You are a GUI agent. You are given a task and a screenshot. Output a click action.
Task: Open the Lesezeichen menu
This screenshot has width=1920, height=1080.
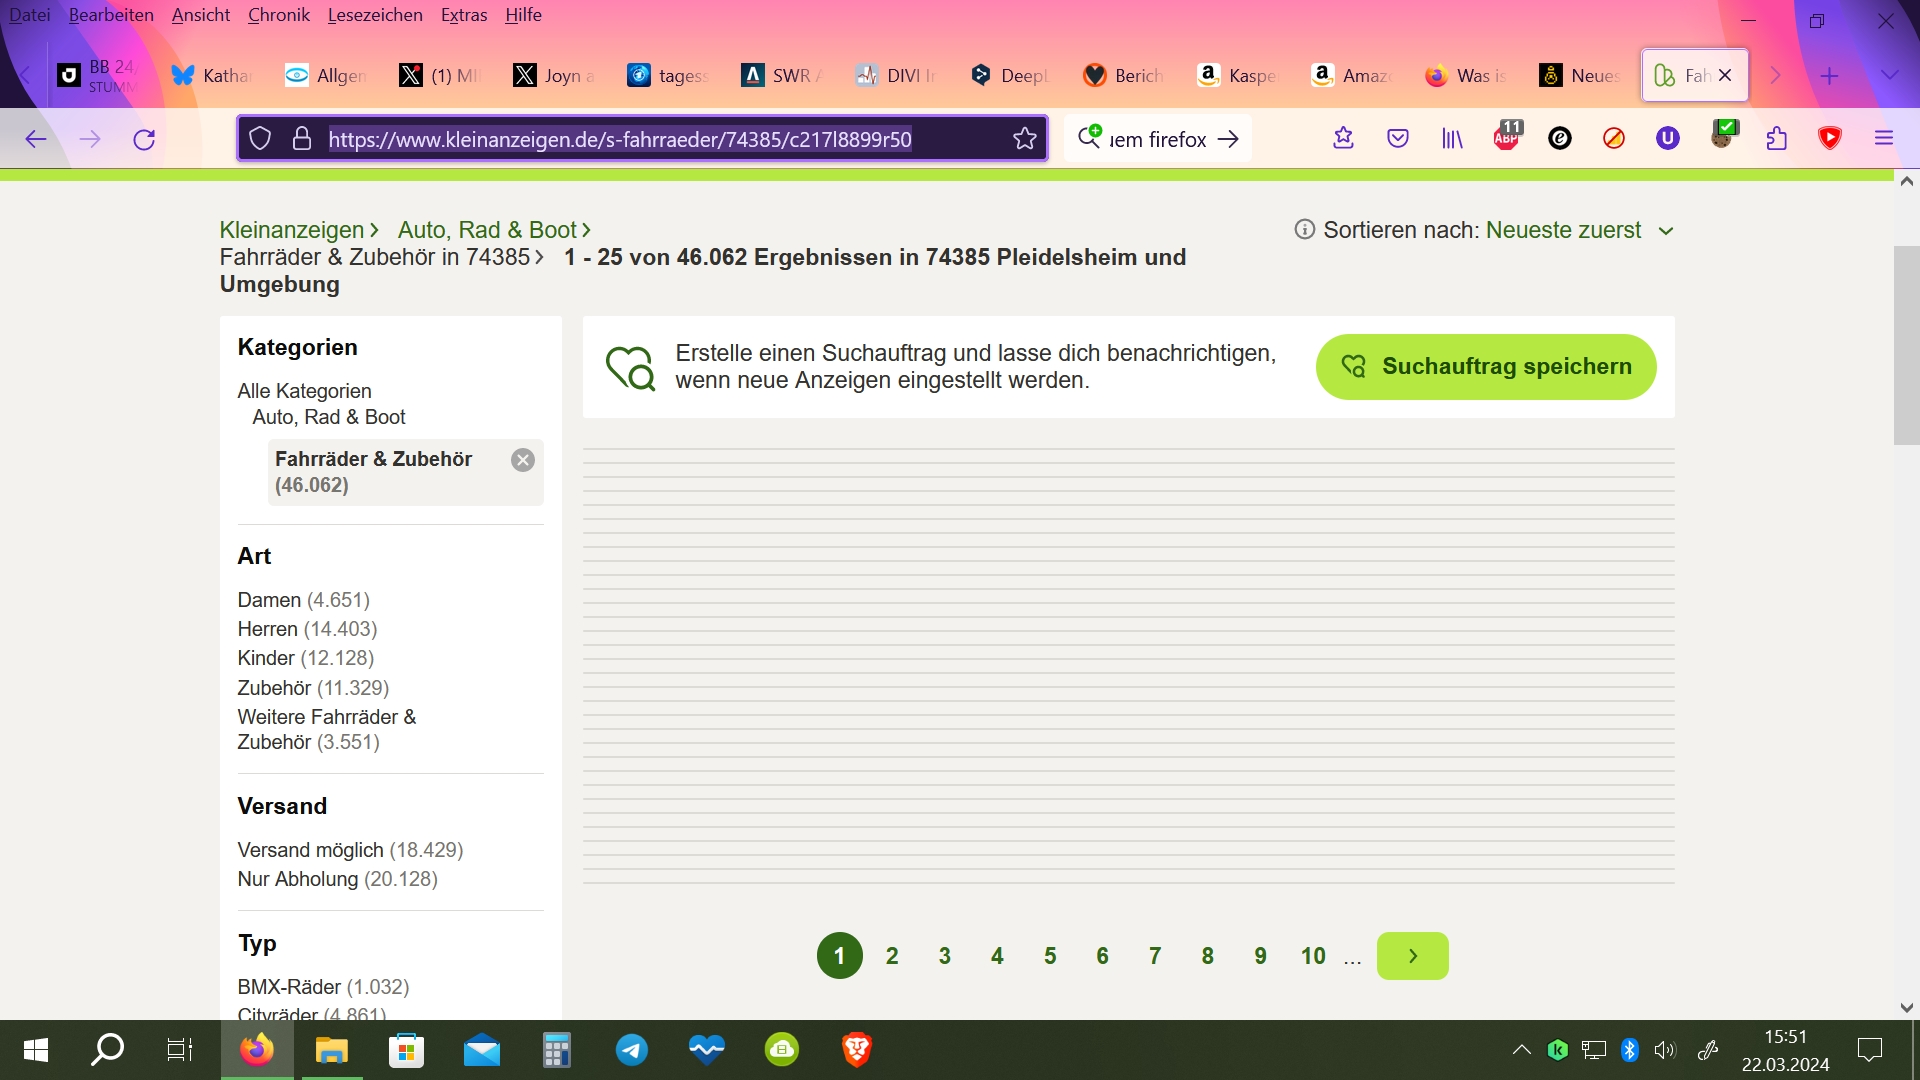click(x=374, y=15)
